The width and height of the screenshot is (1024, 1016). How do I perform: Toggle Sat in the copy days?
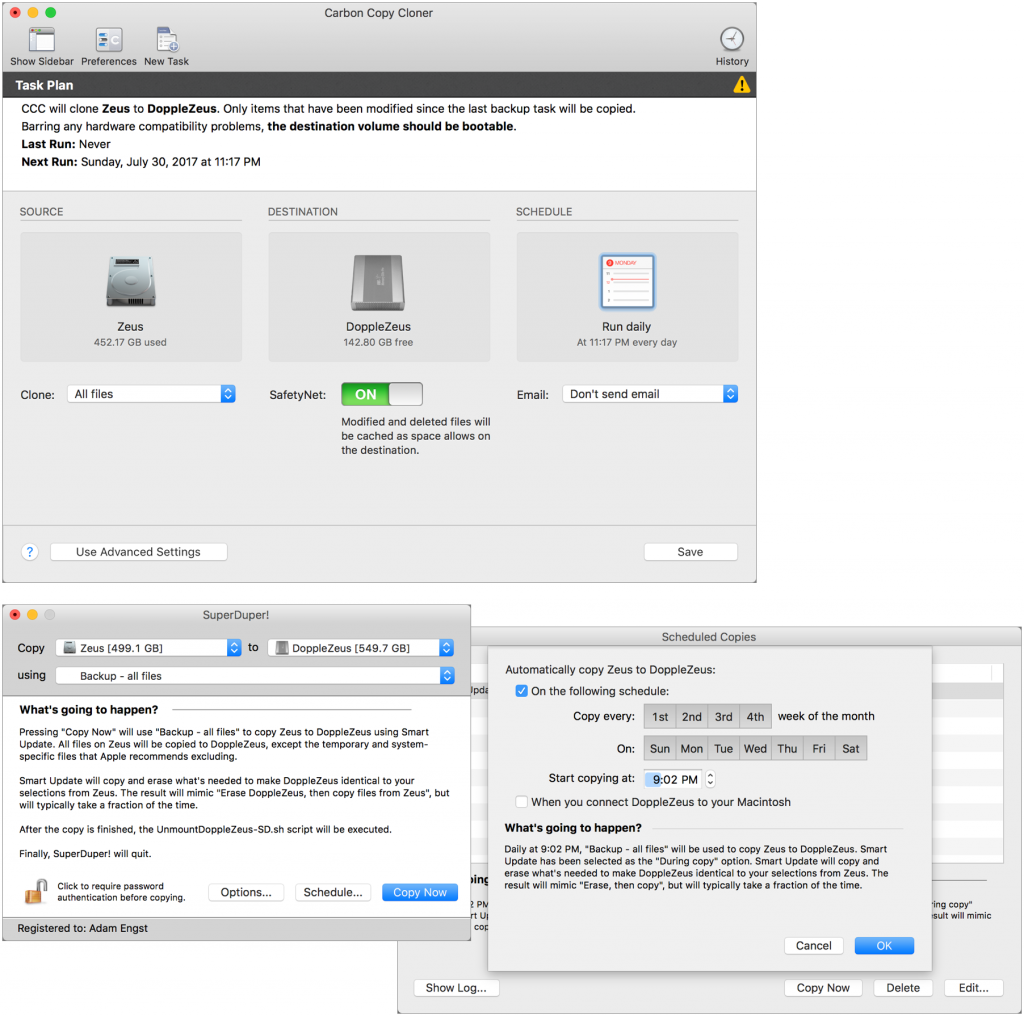pos(851,748)
